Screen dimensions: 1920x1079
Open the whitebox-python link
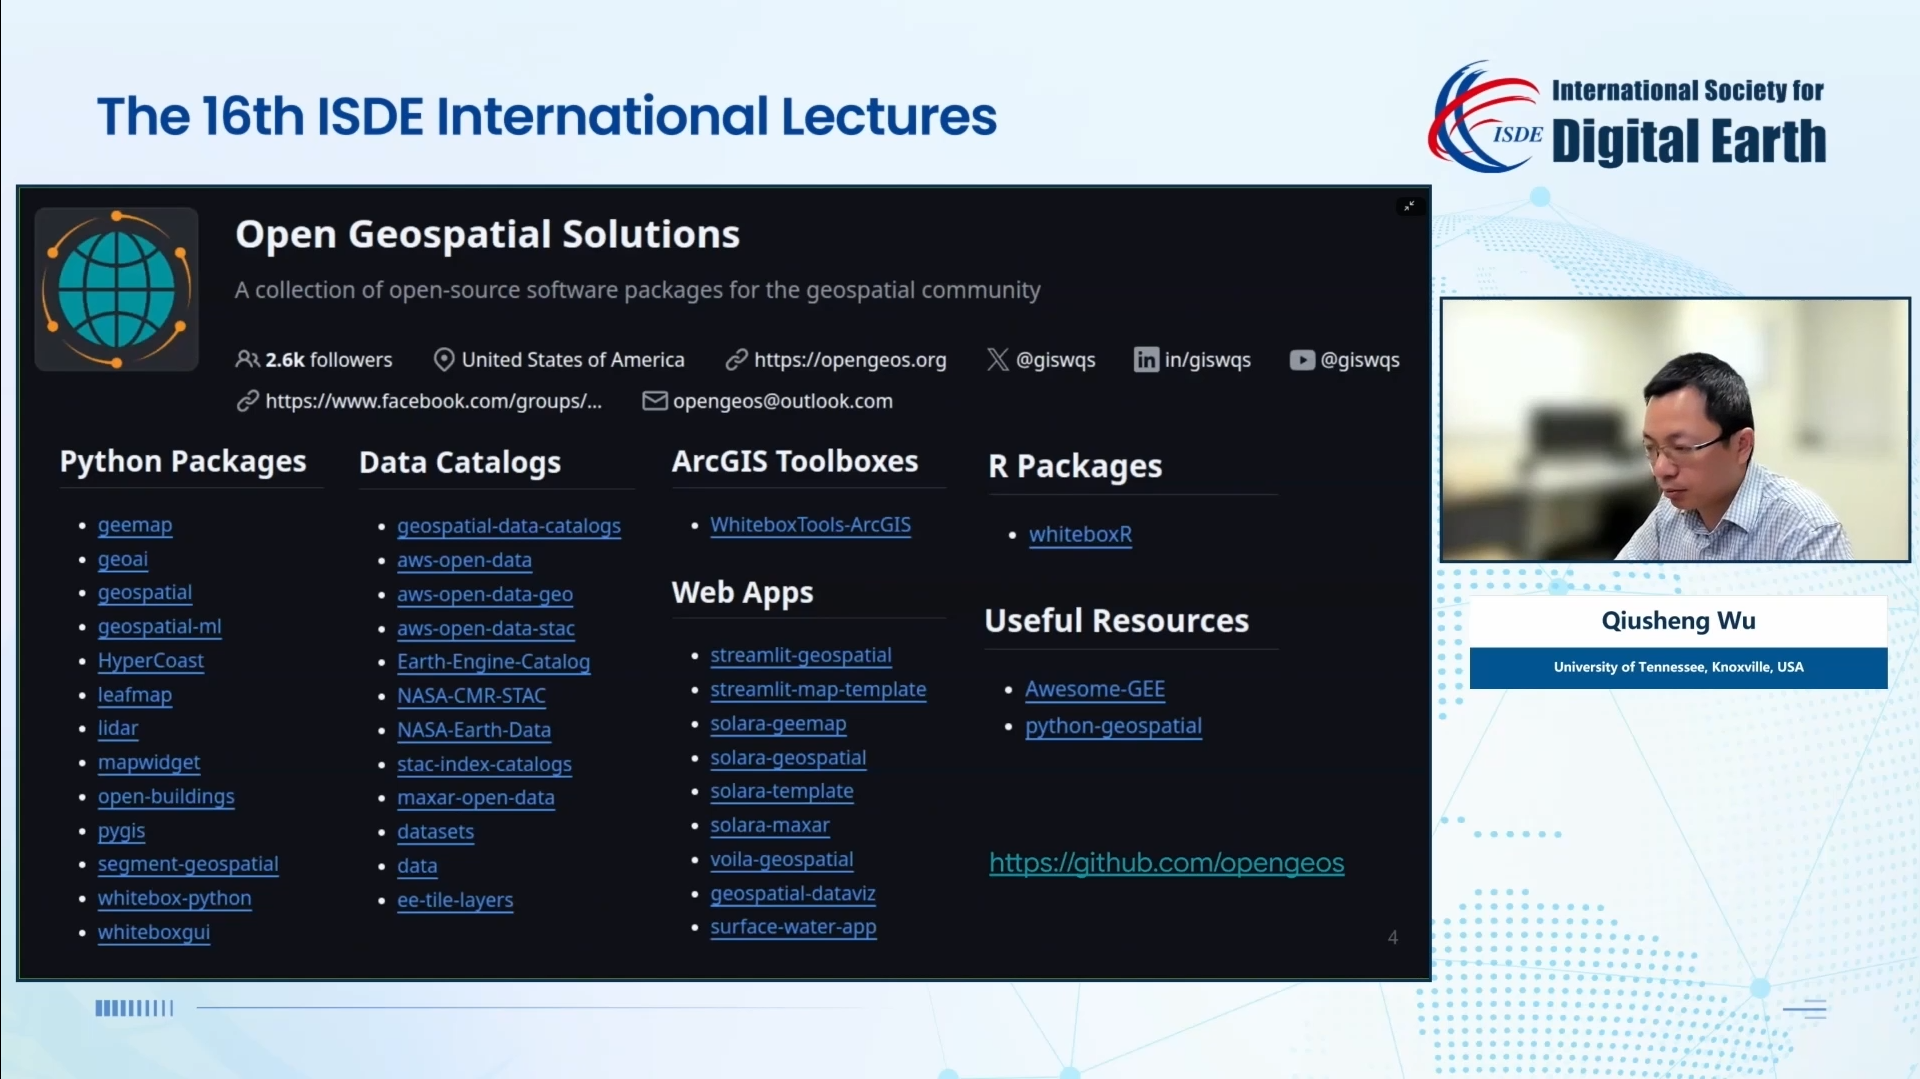tap(175, 898)
